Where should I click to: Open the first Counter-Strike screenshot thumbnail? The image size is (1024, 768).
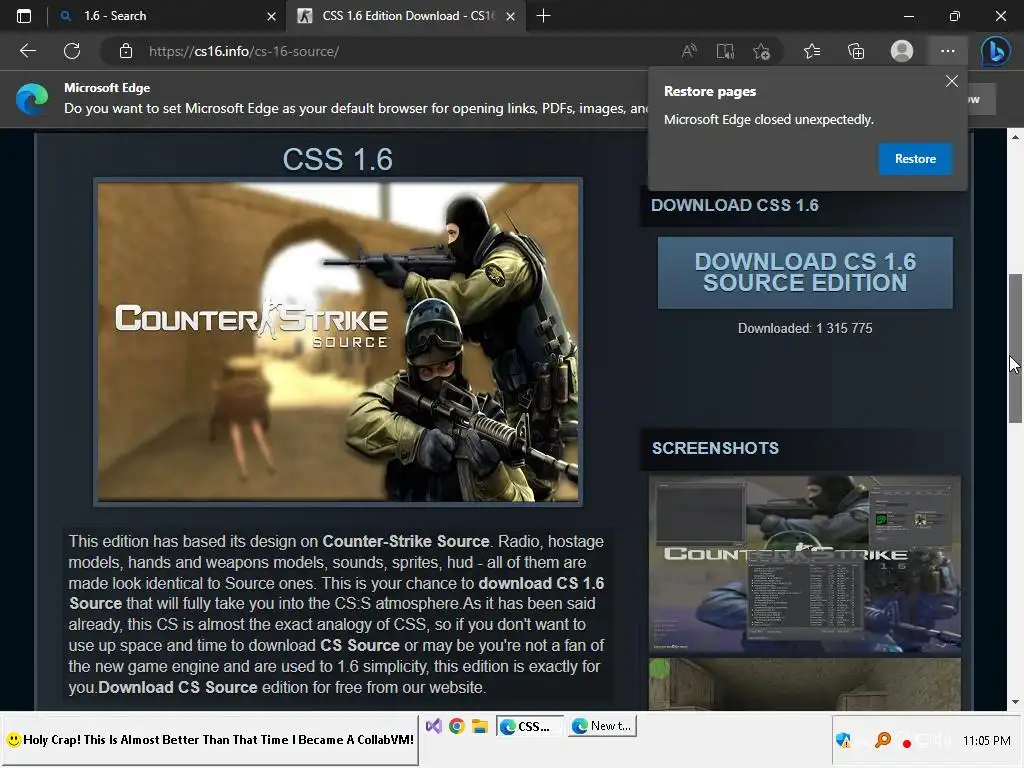tap(805, 564)
